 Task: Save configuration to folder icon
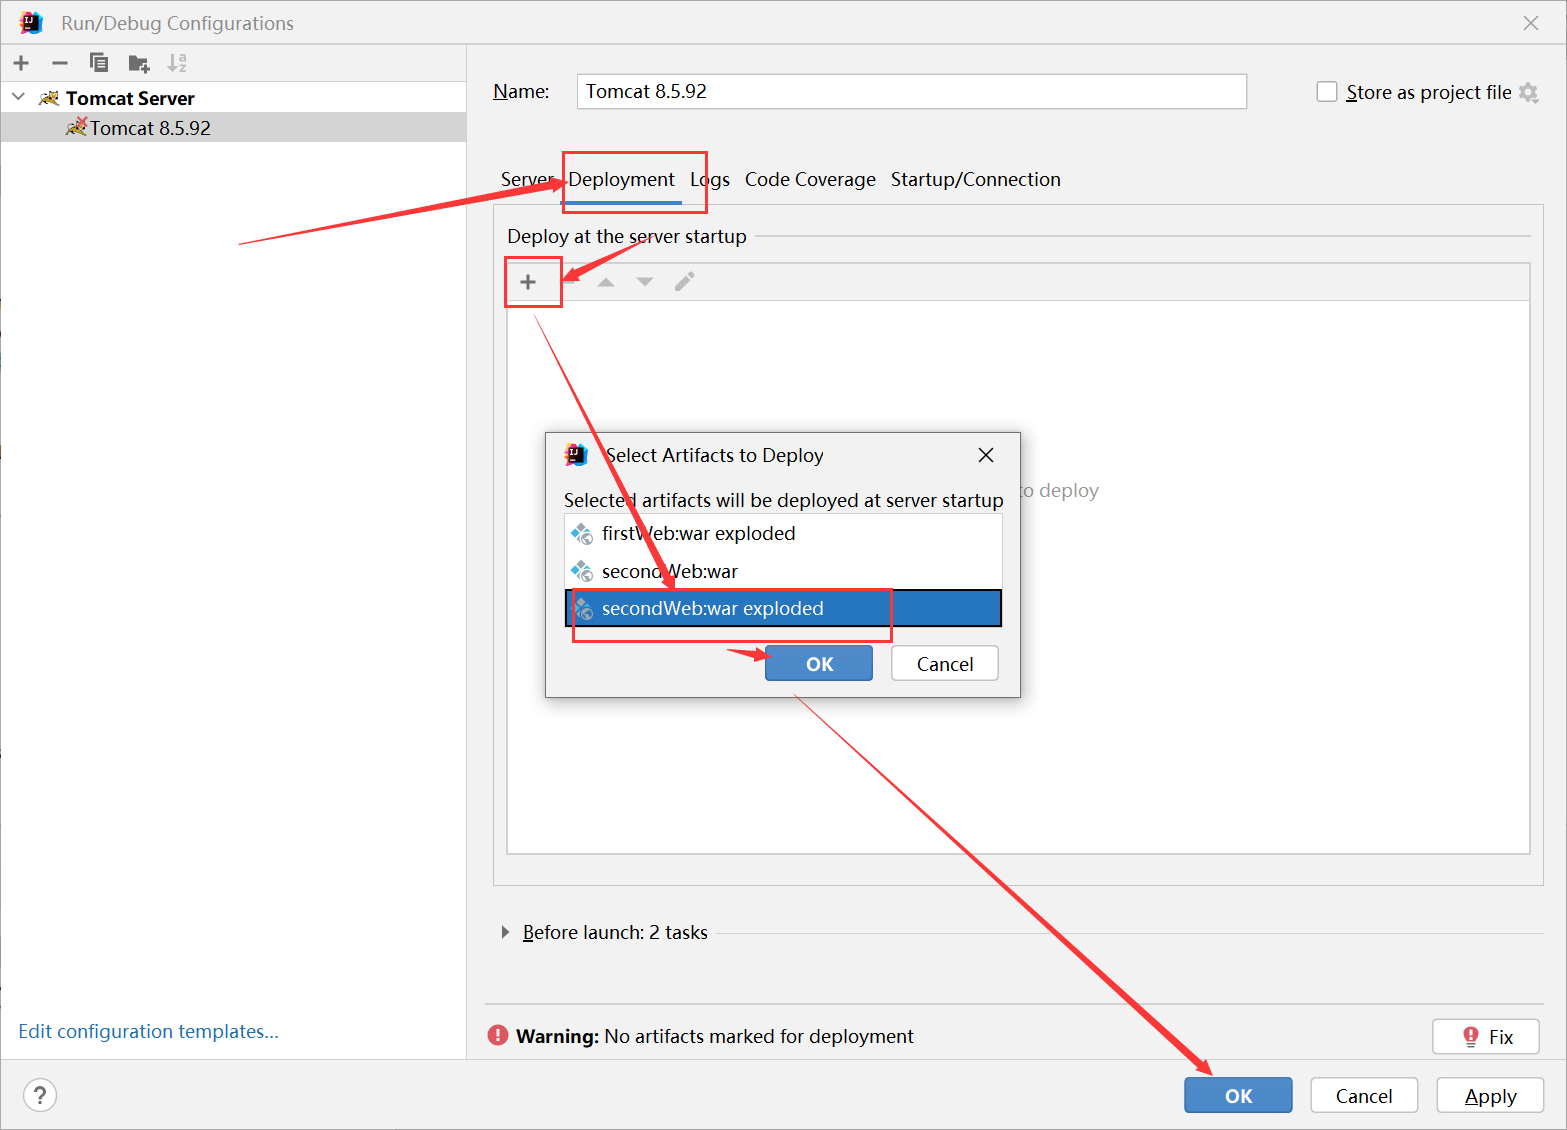click(x=139, y=64)
